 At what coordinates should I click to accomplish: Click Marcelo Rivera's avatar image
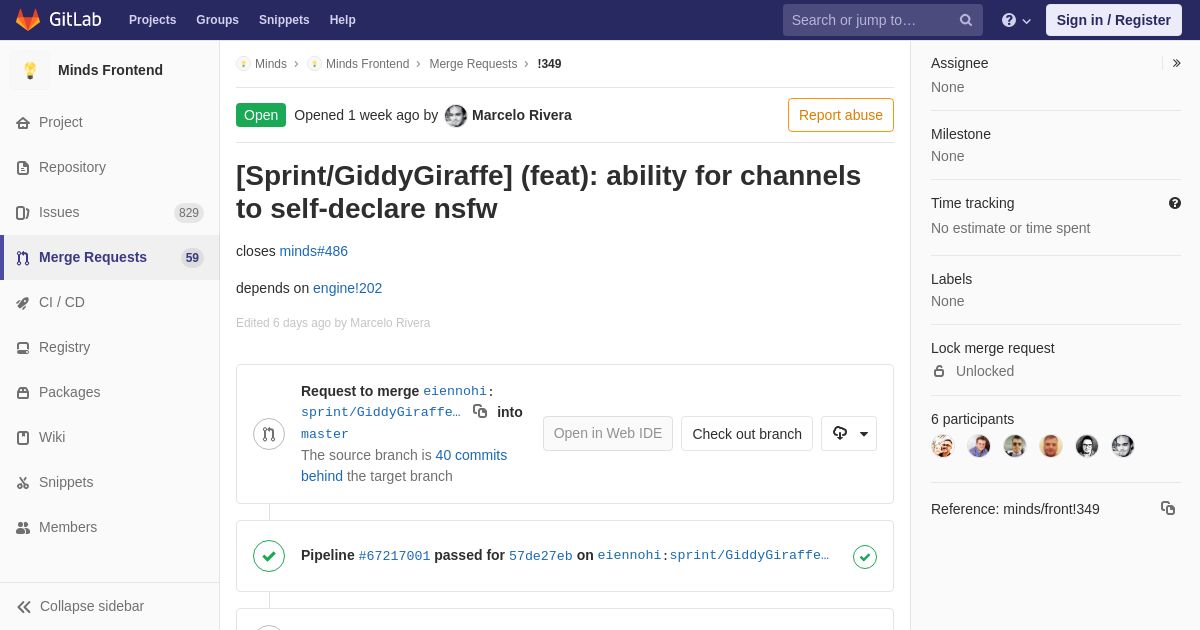456,115
